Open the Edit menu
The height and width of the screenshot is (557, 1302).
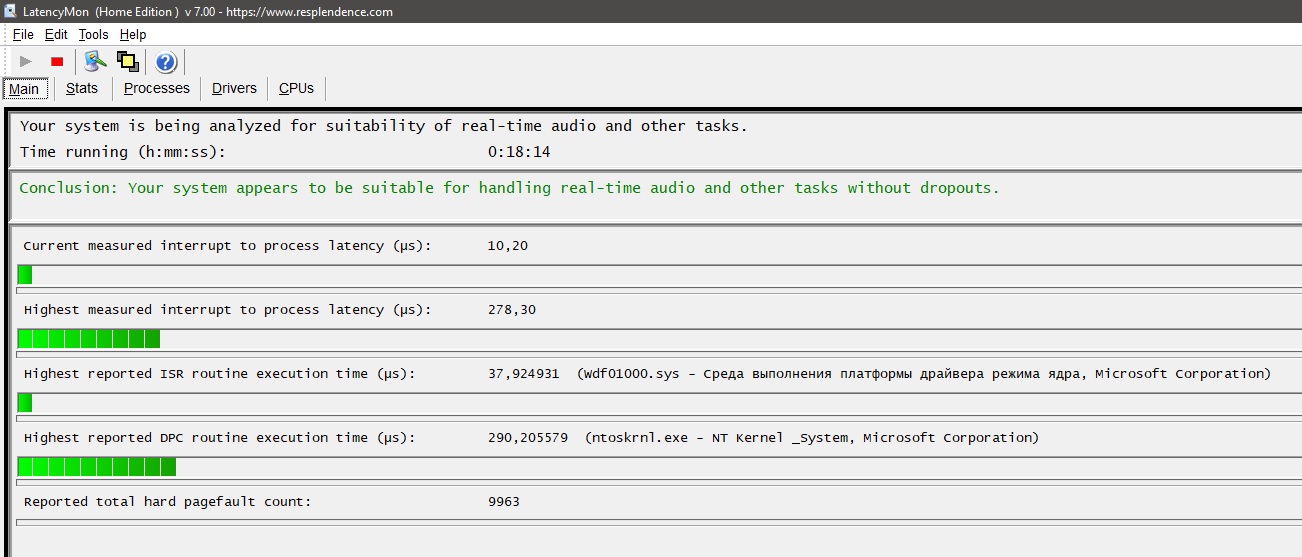56,35
